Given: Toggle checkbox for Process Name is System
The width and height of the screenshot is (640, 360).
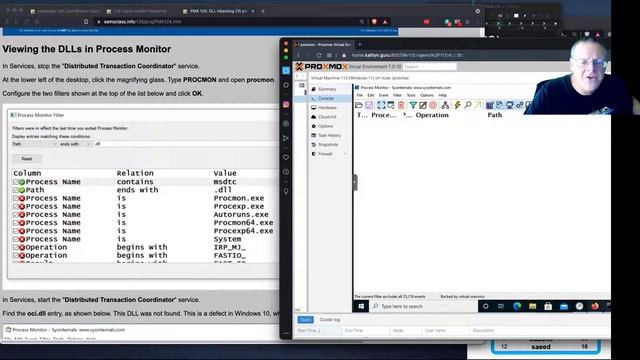Looking at the screenshot, I should point(16,239).
